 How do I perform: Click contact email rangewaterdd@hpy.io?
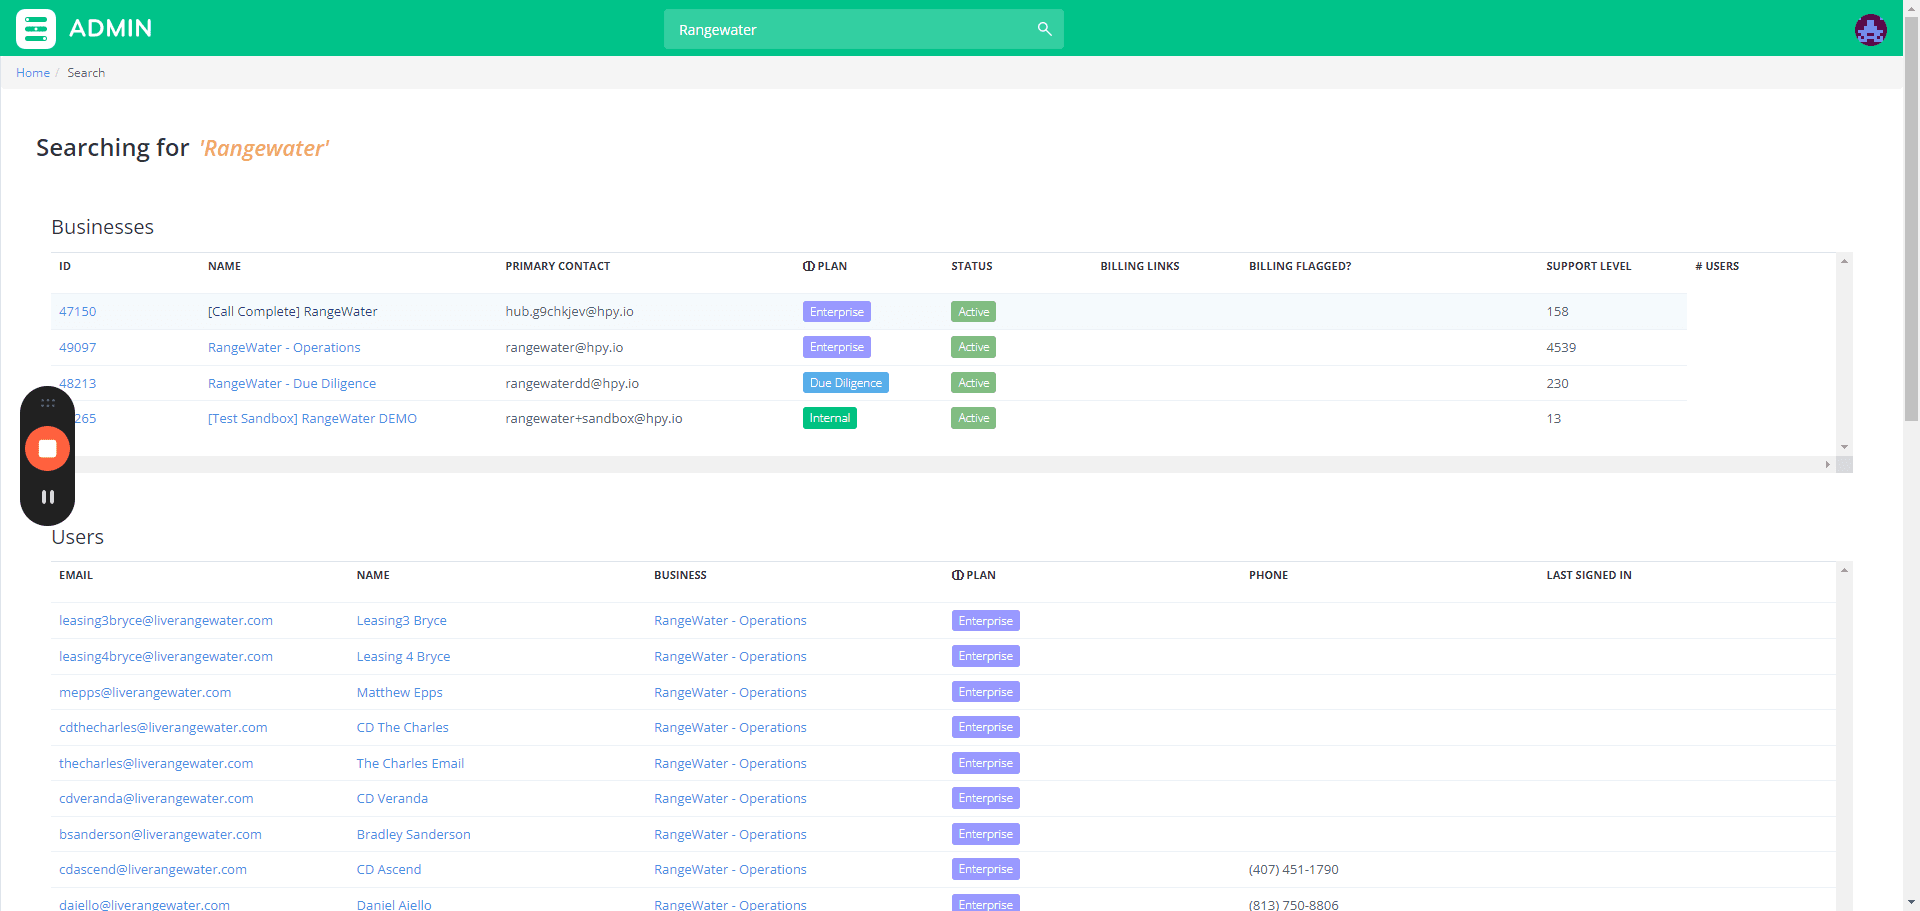tap(572, 384)
